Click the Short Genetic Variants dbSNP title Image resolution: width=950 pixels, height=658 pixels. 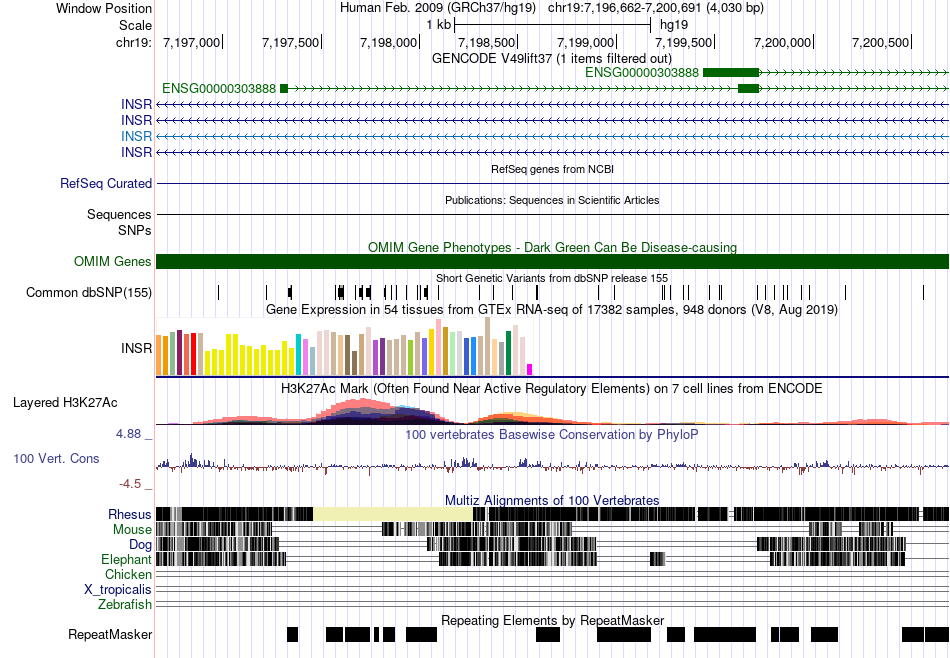[x=552, y=278]
